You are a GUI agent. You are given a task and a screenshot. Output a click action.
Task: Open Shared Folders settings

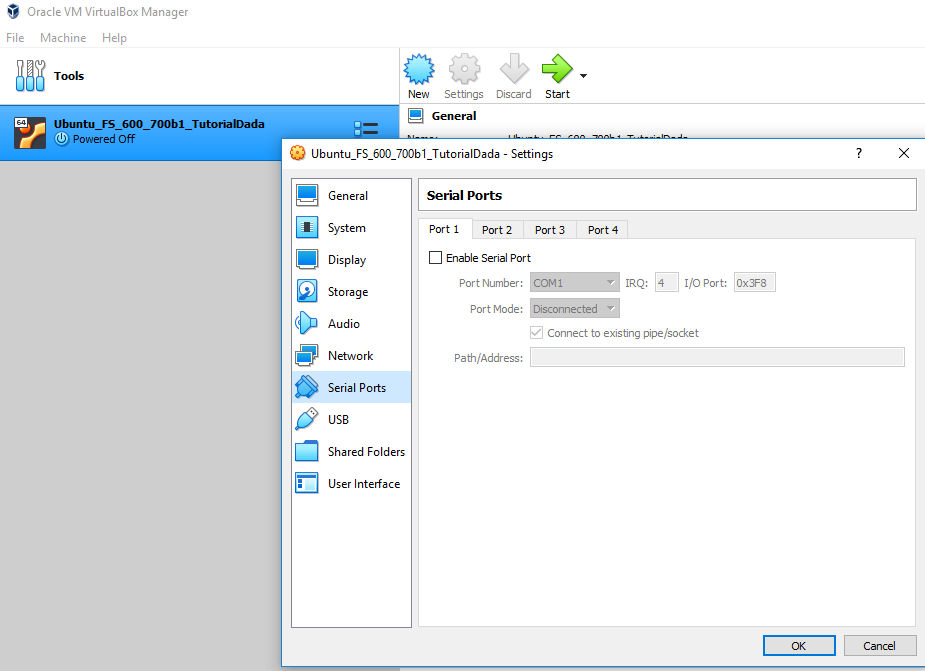(x=366, y=452)
